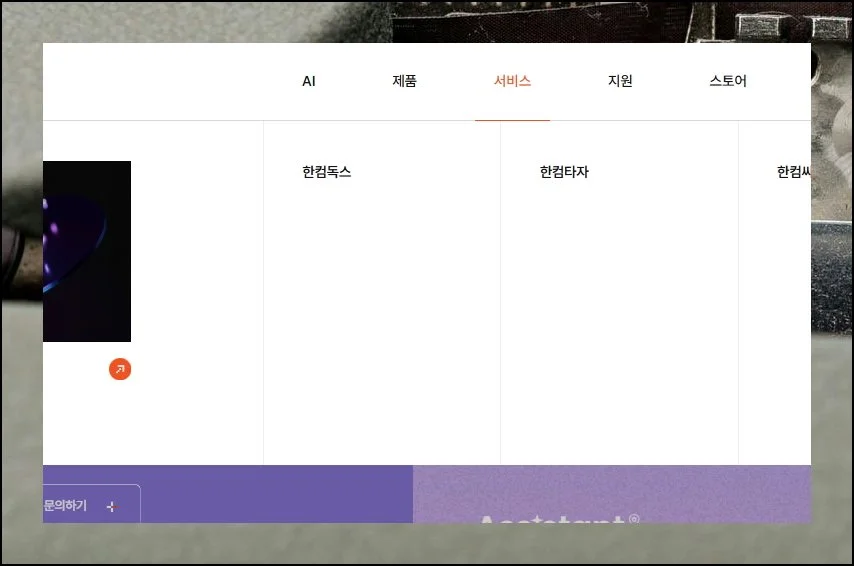
Task: Click the orange arrow circle icon
Action: pyautogui.click(x=120, y=369)
